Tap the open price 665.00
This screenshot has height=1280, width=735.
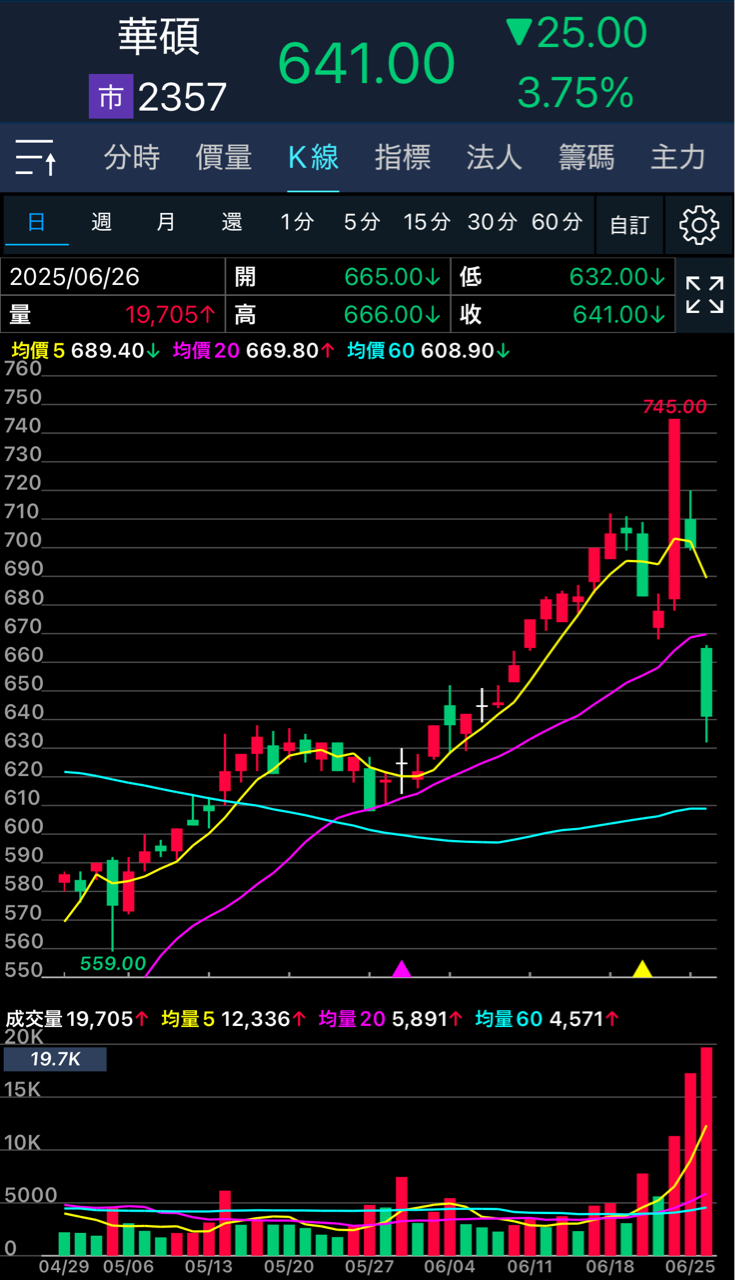[391, 277]
